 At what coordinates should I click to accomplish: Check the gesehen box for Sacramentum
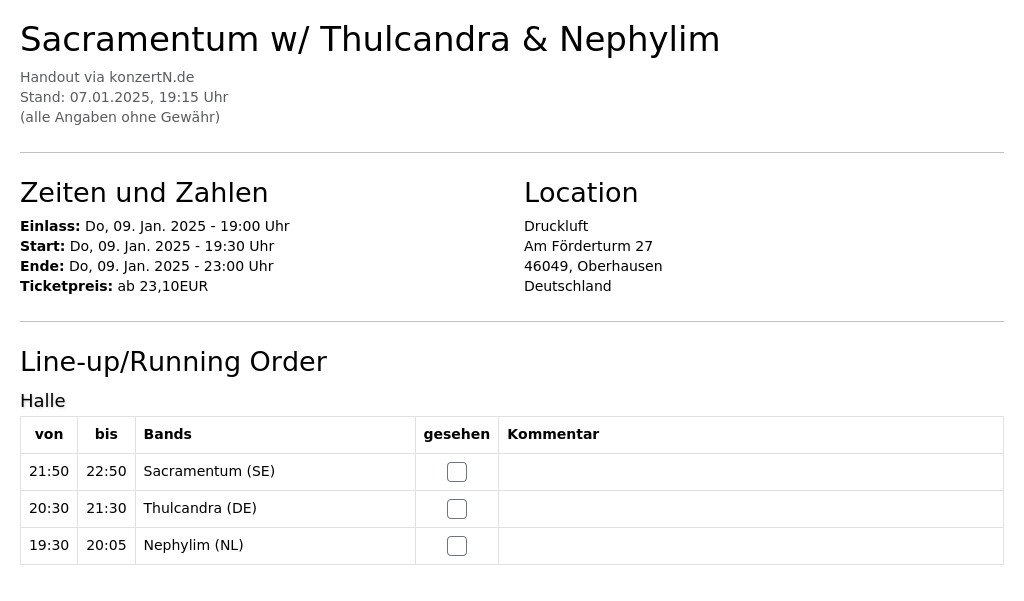pyautogui.click(x=456, y=472)
